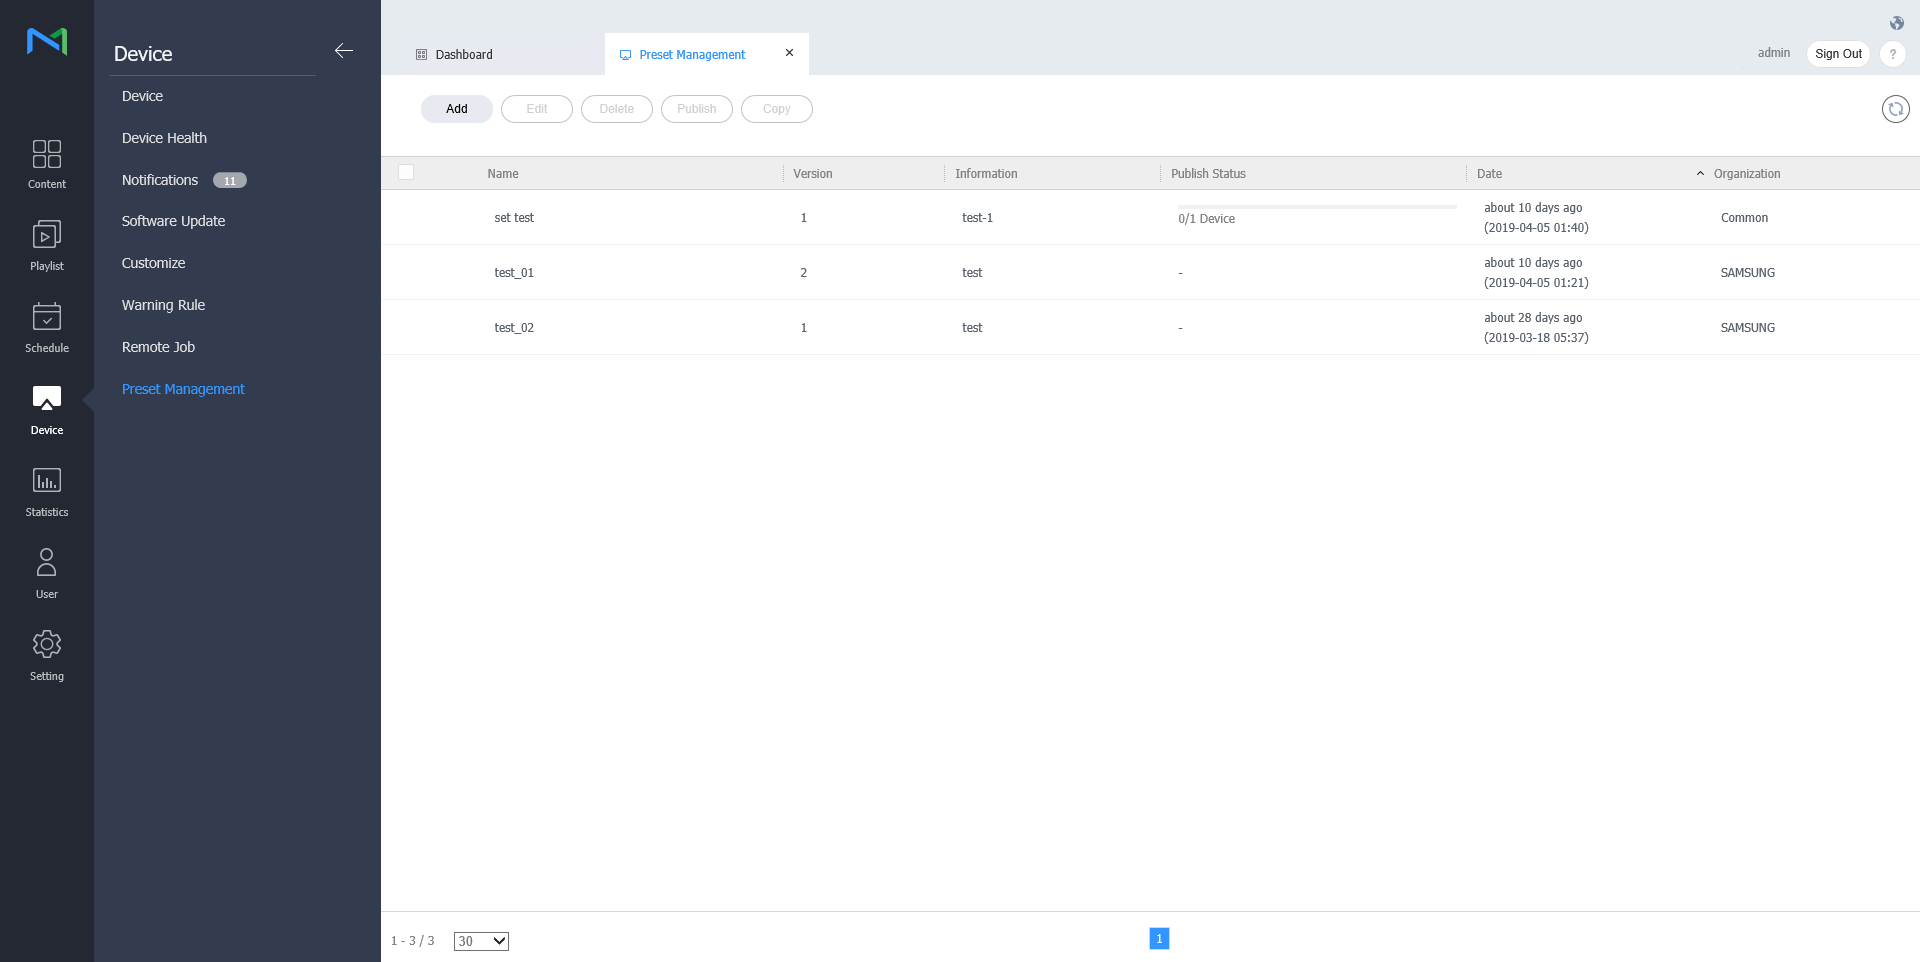Click the publish progress bar for set test

point(1316,207)
